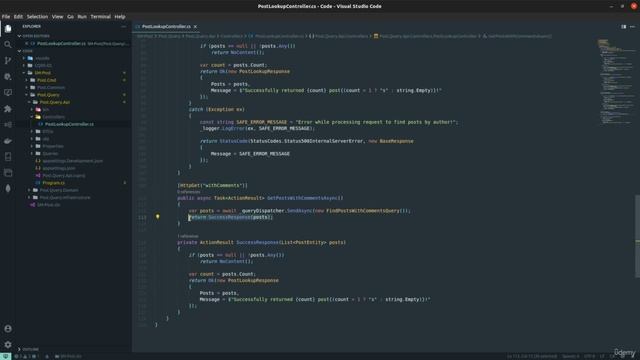Expand the Queries folder
Image resolution: width=640 pixels, height=360 pixels.
50,153
